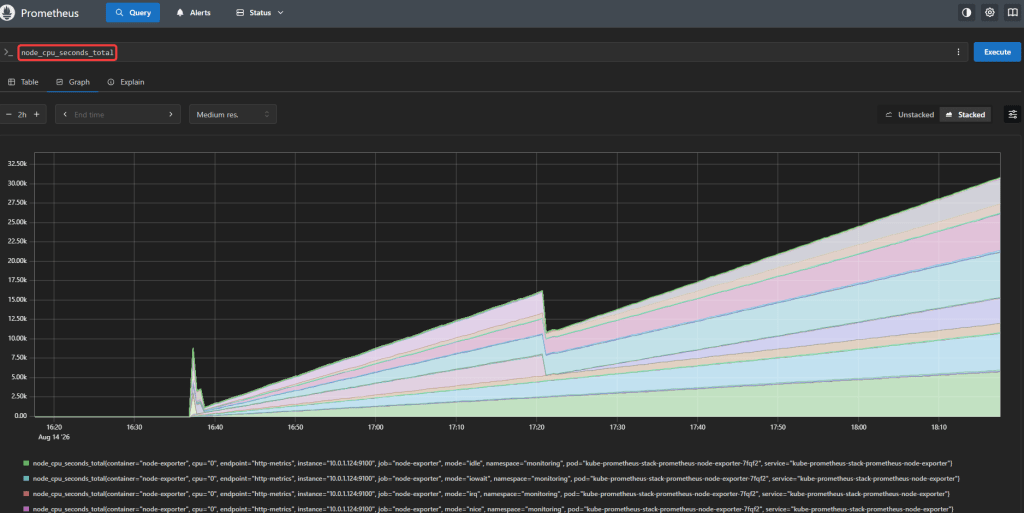Select the mode="idle" legend entry

[492, 463]
